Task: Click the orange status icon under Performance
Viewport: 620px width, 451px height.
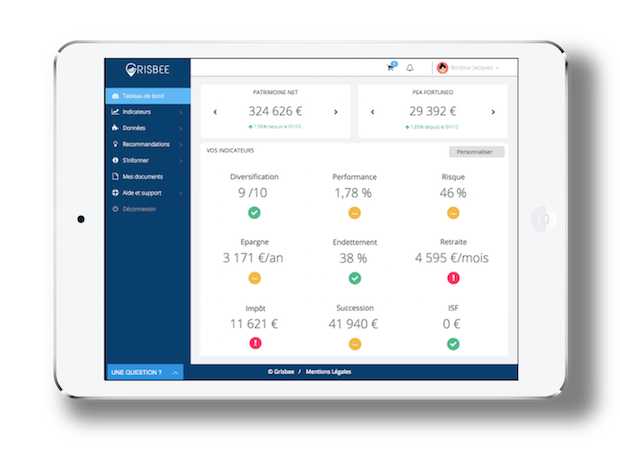Action: (354, 212)
